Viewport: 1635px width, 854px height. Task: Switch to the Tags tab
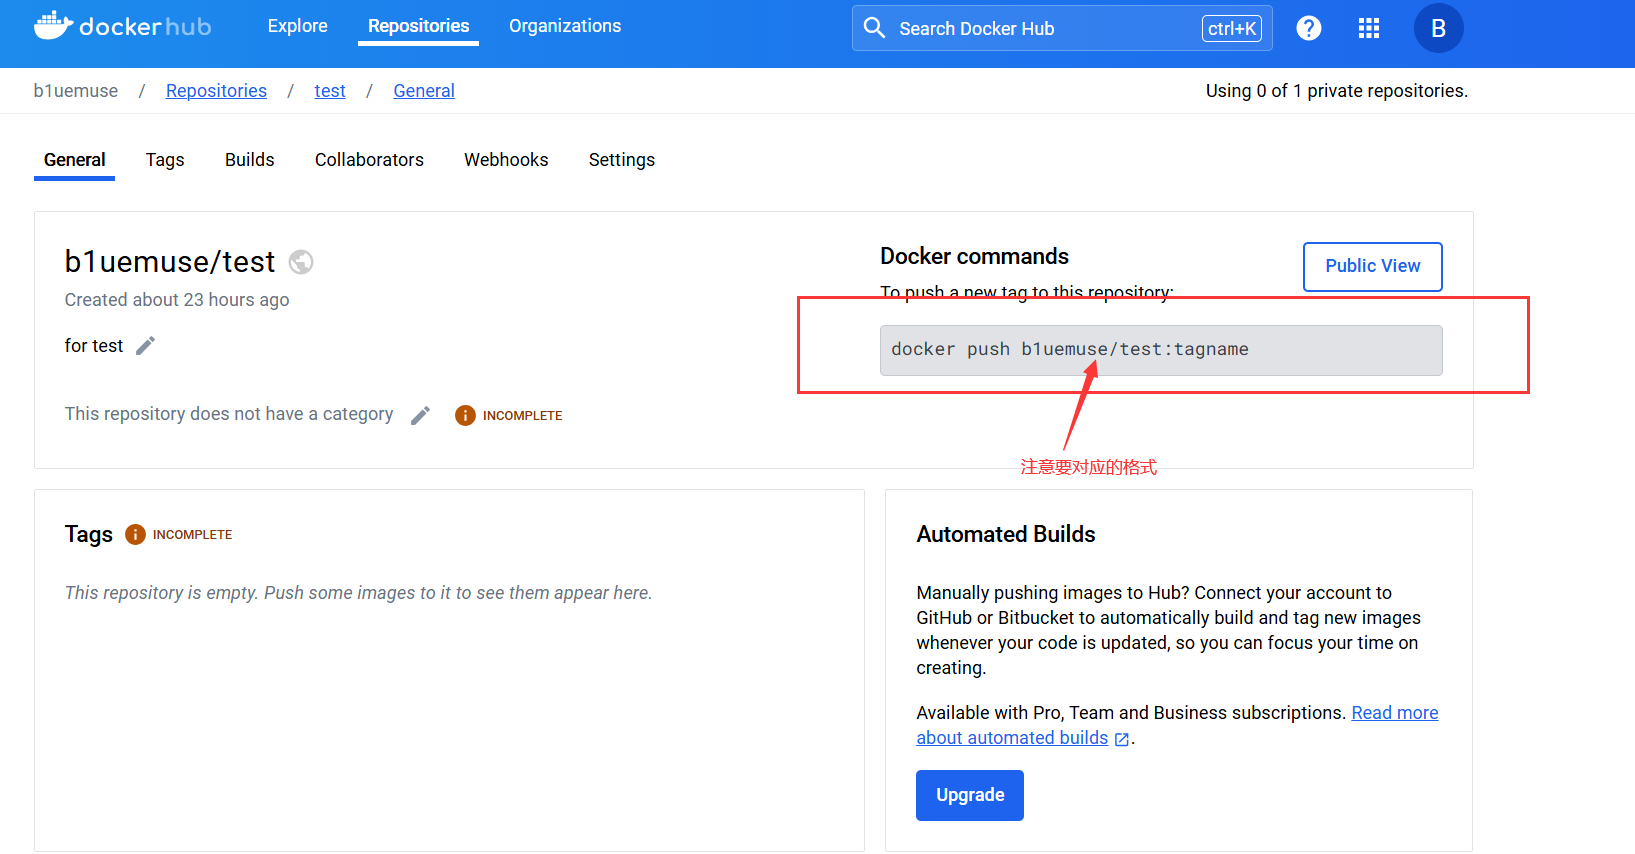point(165,160)
